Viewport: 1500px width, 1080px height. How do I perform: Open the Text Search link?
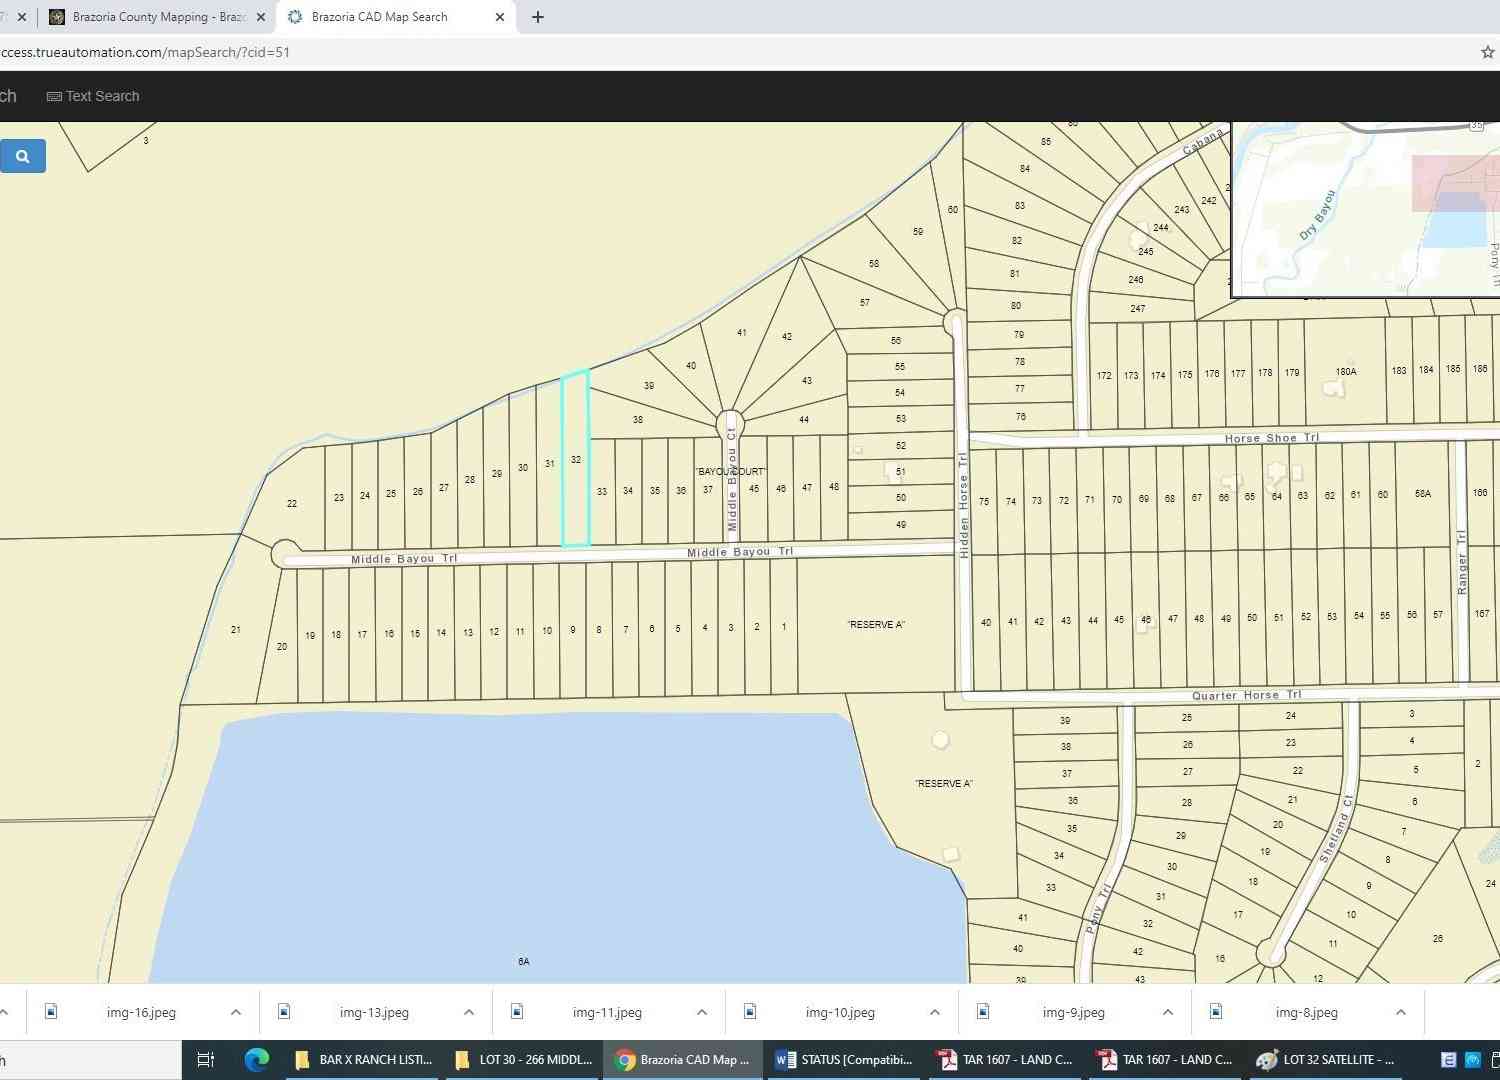click(93, 96)
